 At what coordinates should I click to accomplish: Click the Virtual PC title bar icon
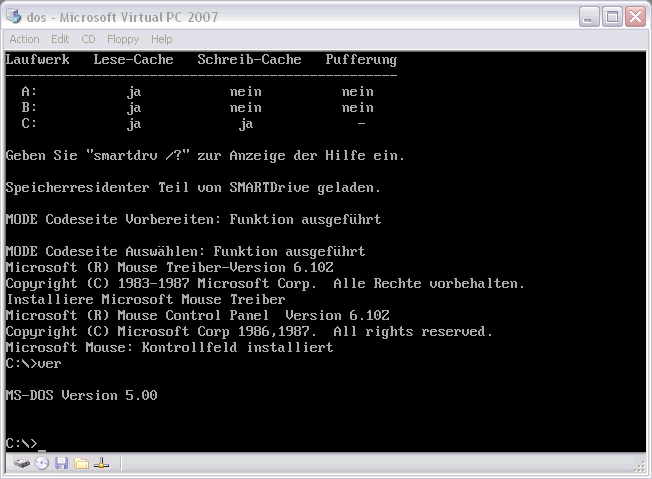13,16
